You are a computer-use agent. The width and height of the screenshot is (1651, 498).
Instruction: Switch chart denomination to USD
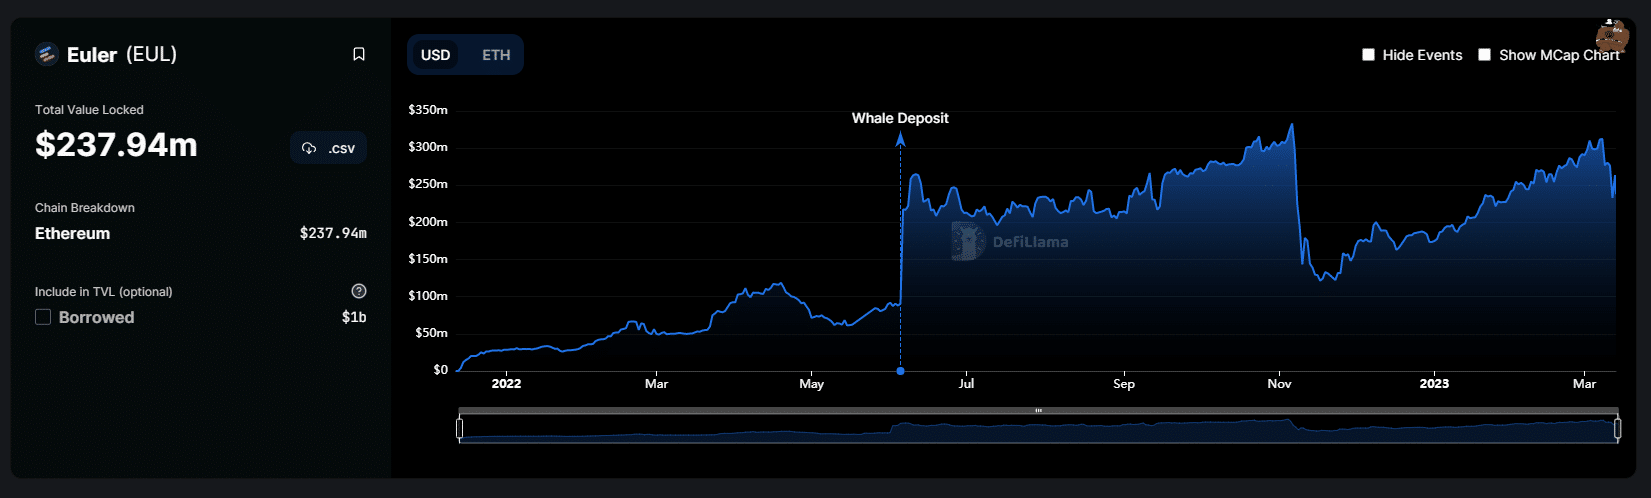click(435, 55)
